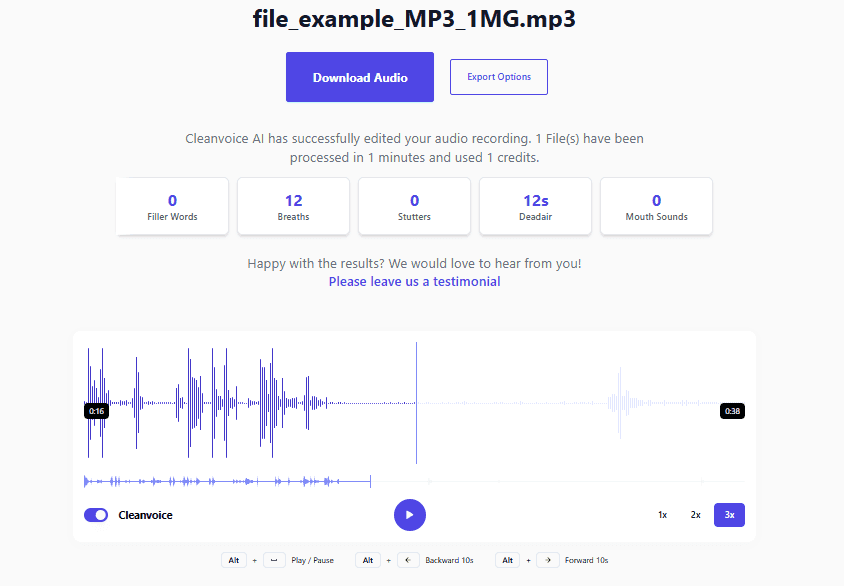844x586 pixels.
Task: Click the 0:16 start time label
Action: (x=97, y=411)
